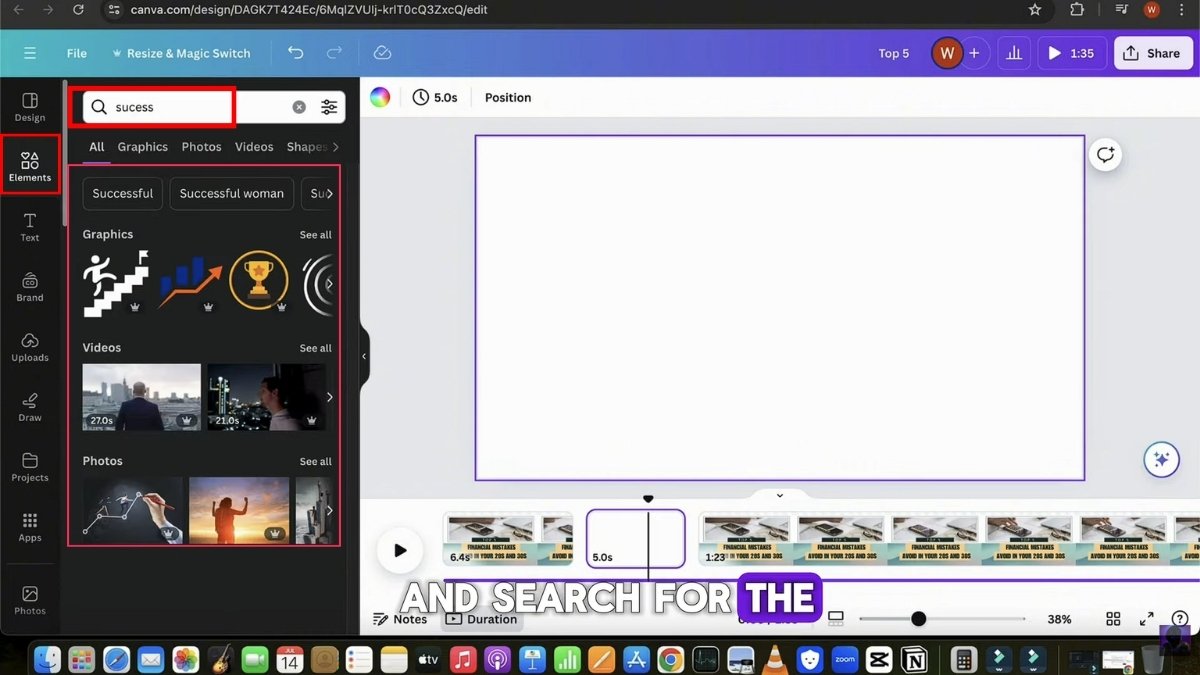Open the File menu
Viewport: 1200px width, 675px height.
76,52
